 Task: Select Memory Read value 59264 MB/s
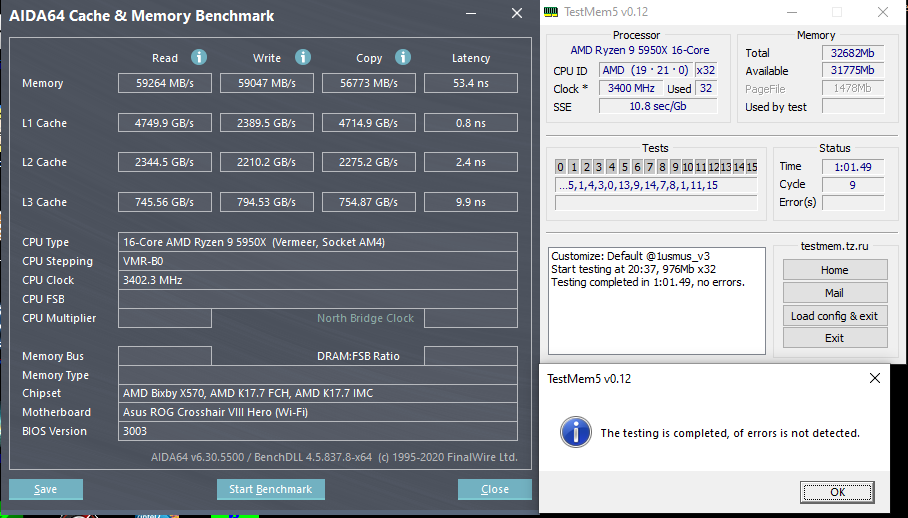click(x=165, y=83)
